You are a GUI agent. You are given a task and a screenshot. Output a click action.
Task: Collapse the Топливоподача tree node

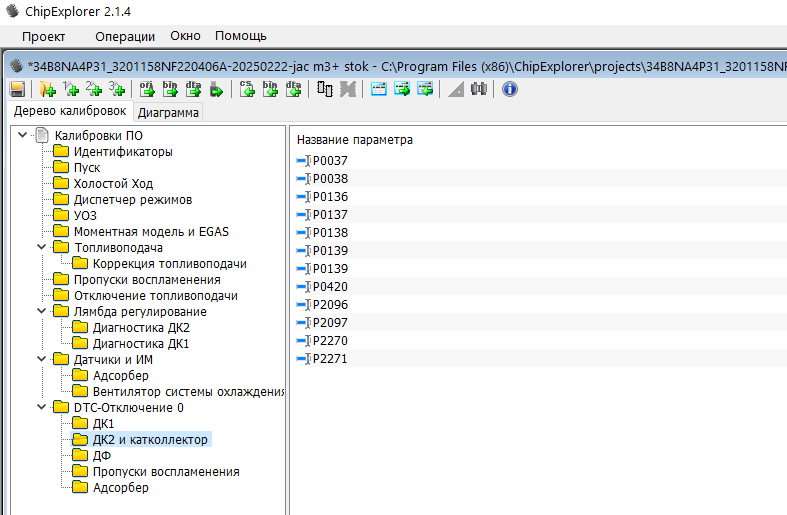pos(41,248)
